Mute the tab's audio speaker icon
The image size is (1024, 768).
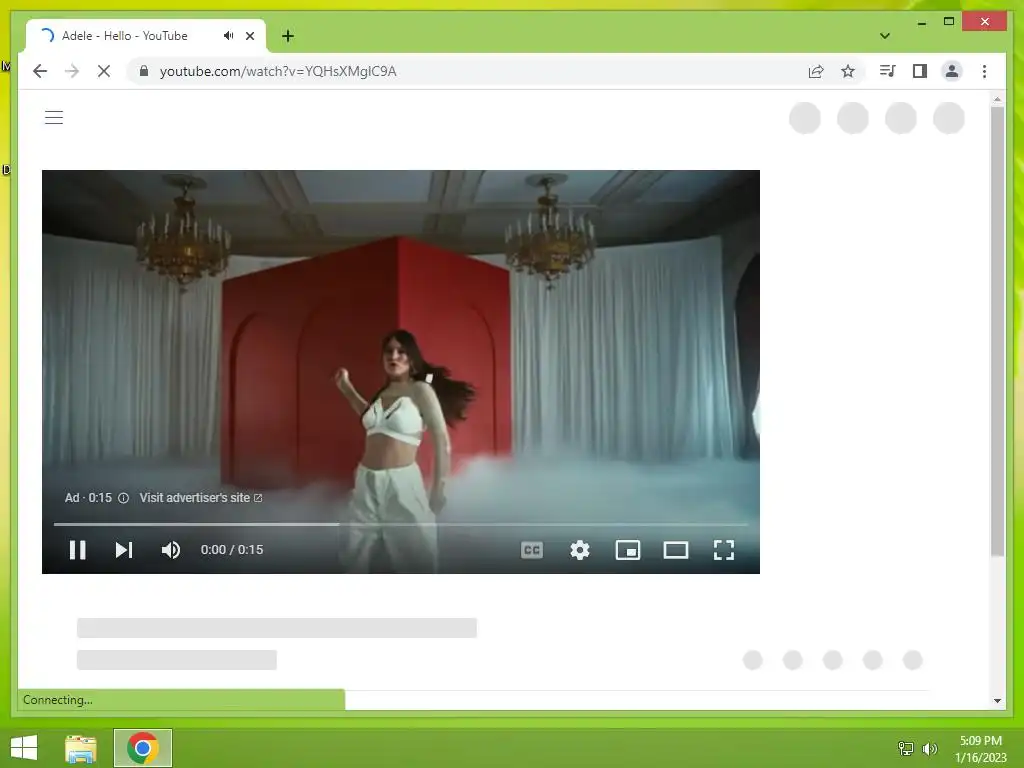[x=229, y=36]
